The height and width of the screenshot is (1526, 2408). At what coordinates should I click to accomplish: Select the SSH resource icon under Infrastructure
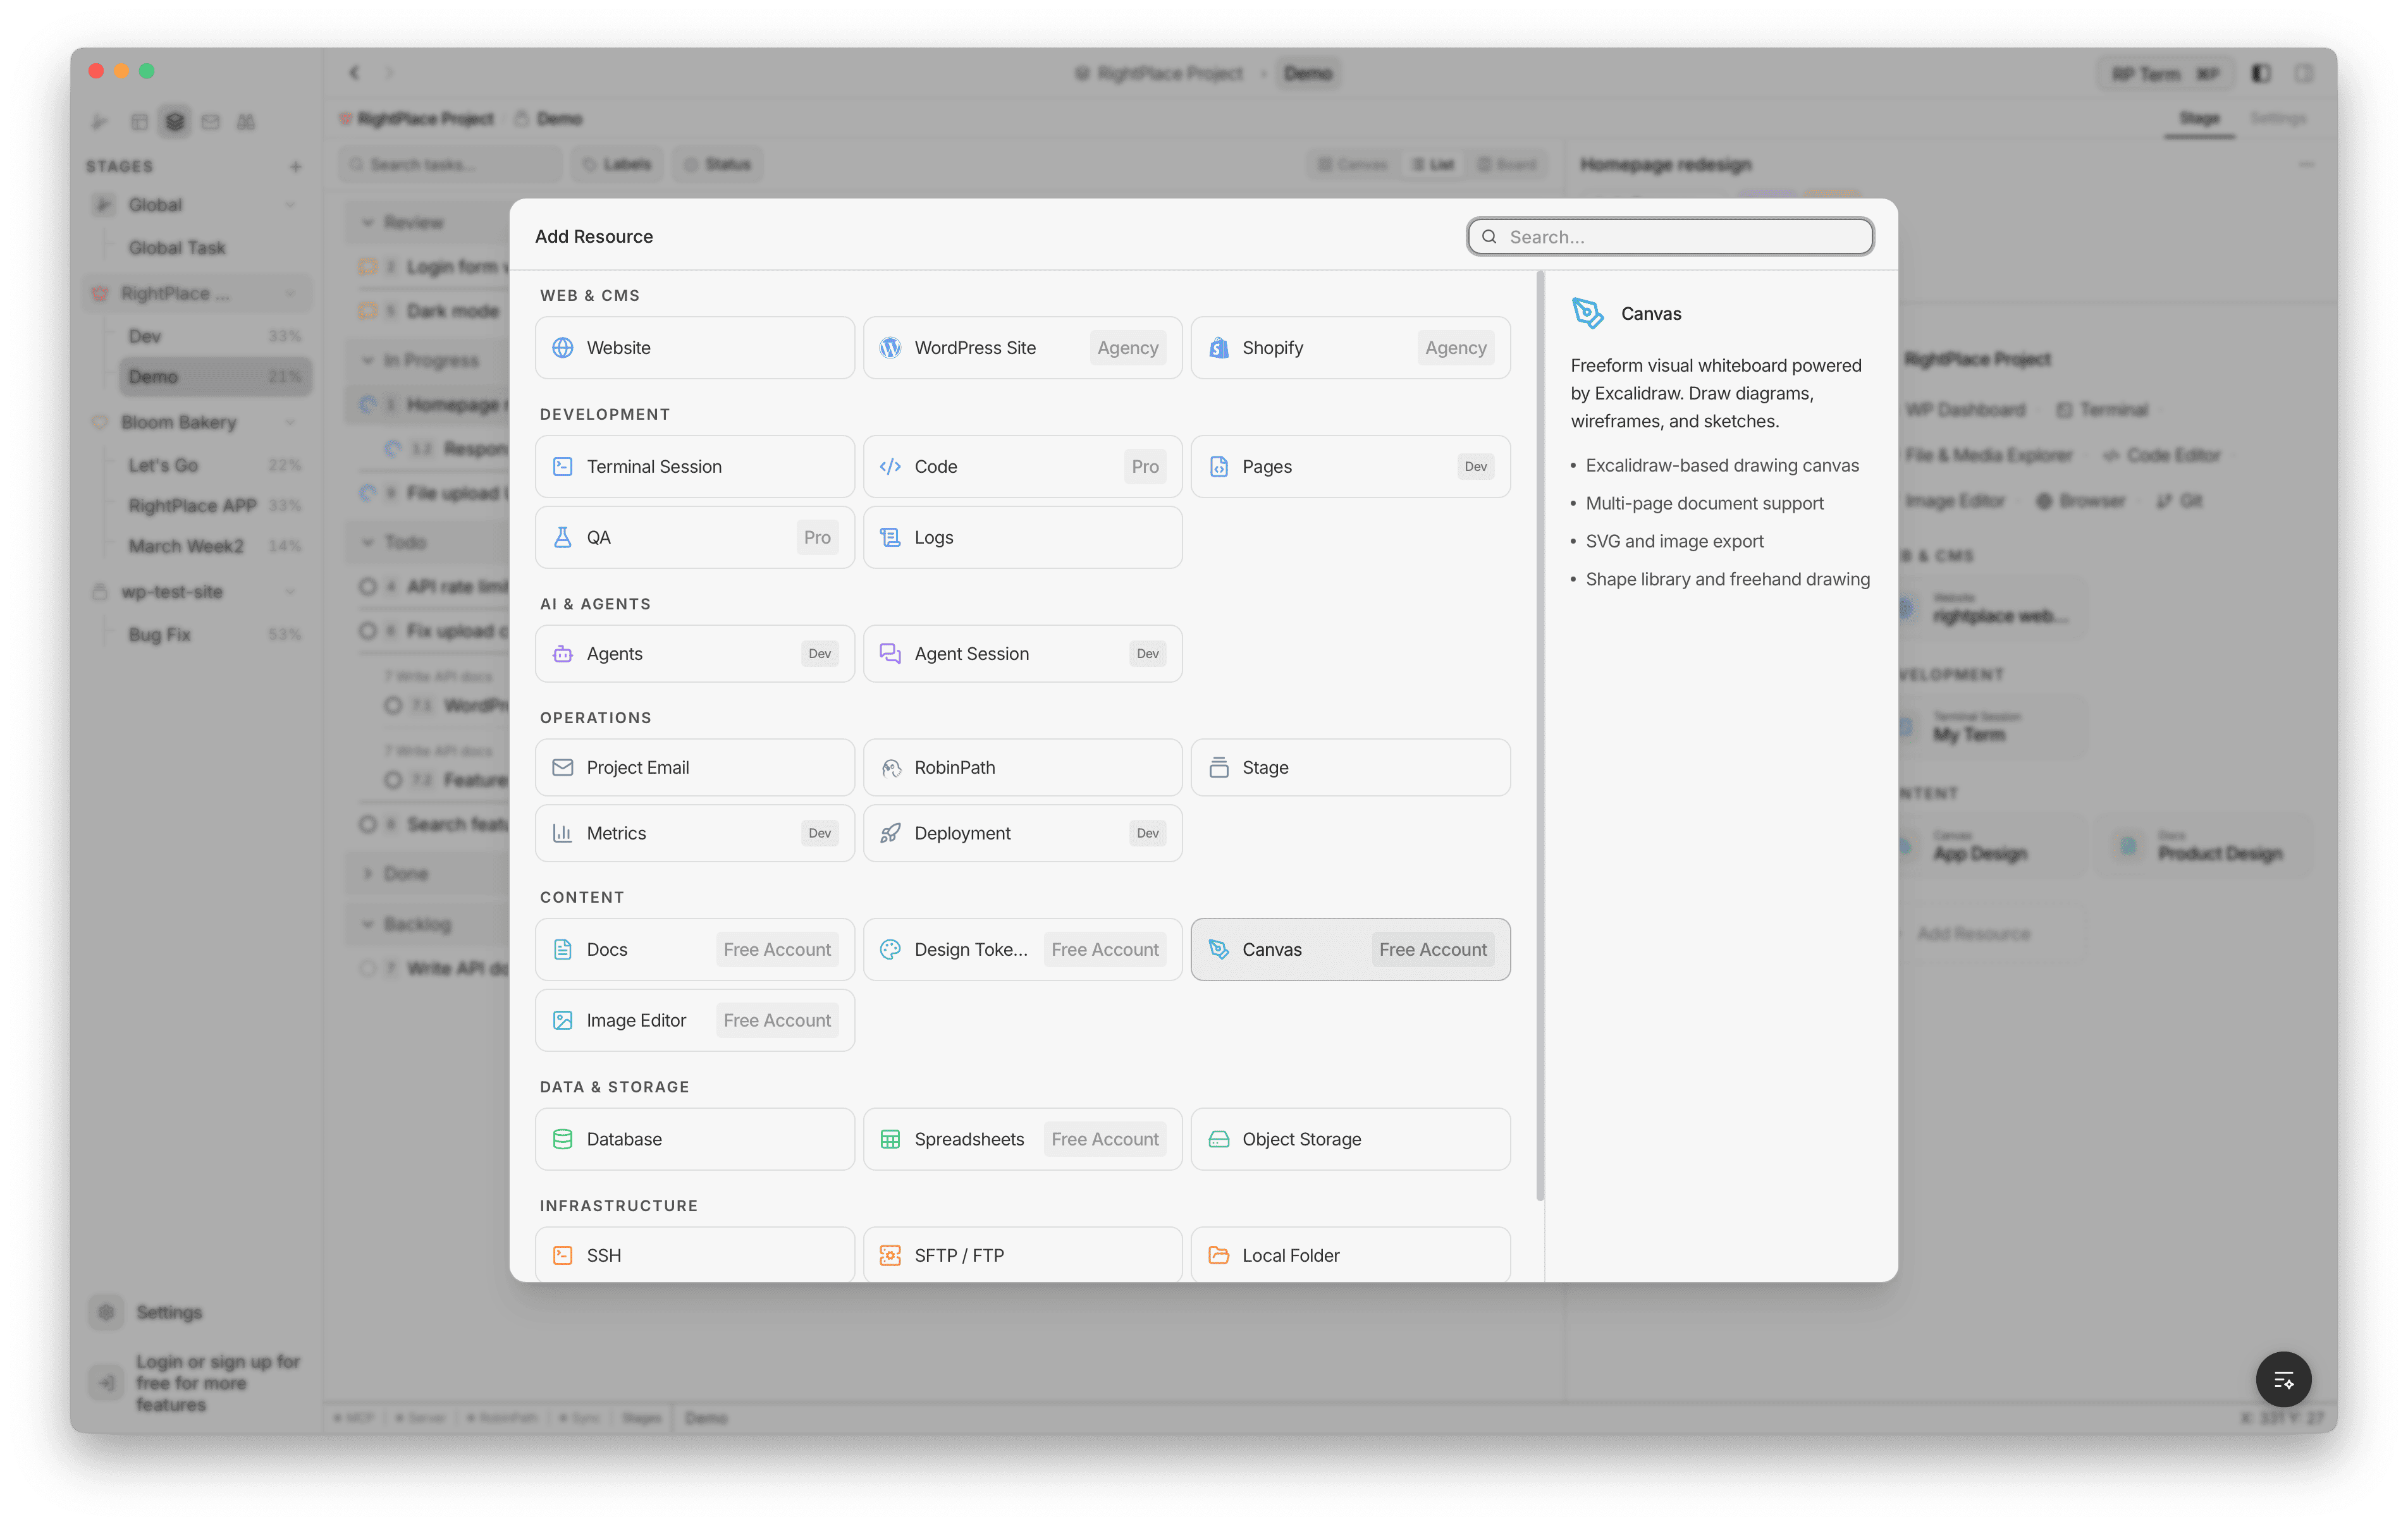[x=563, y=1255]
